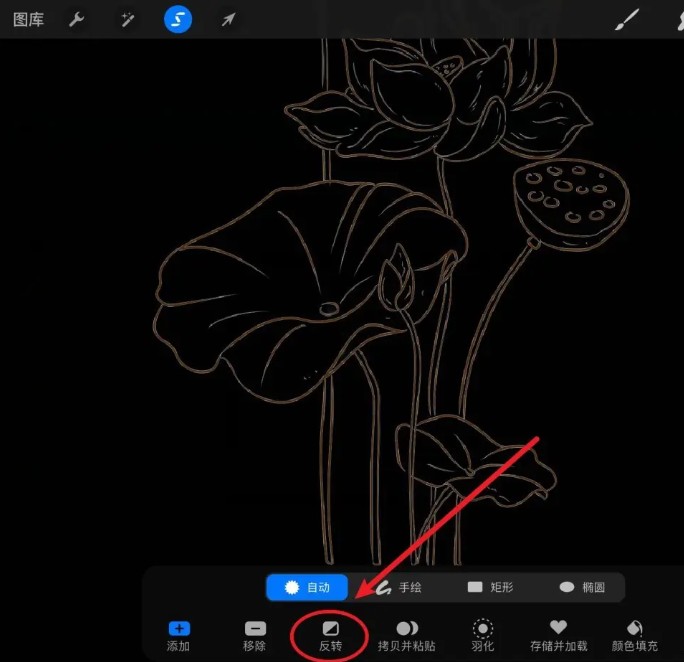Screen dimensions: 684x662
Task: Switch to 椭圆 ellipse selection mode
Action: click(x=582, y=587)
